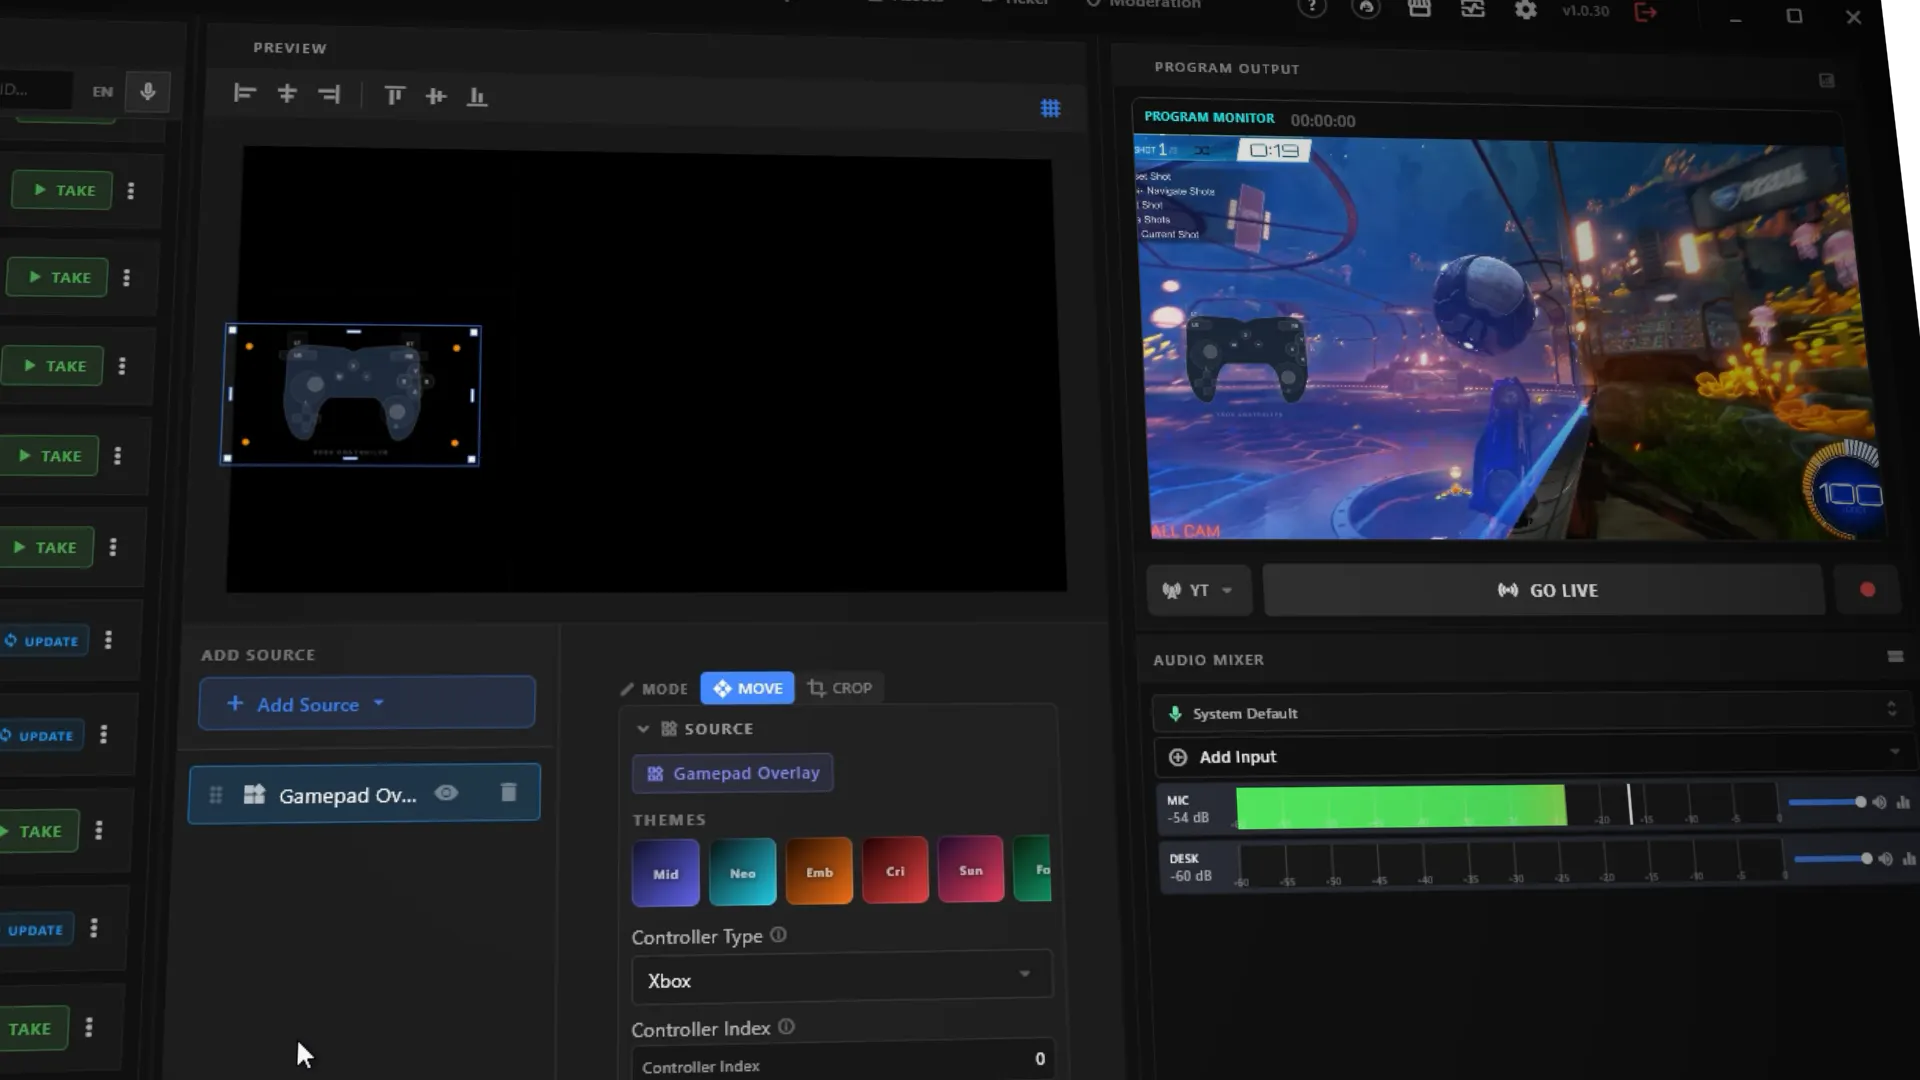
Task: Align the selection to the bottom edge
Action: [x=477, y=97]
